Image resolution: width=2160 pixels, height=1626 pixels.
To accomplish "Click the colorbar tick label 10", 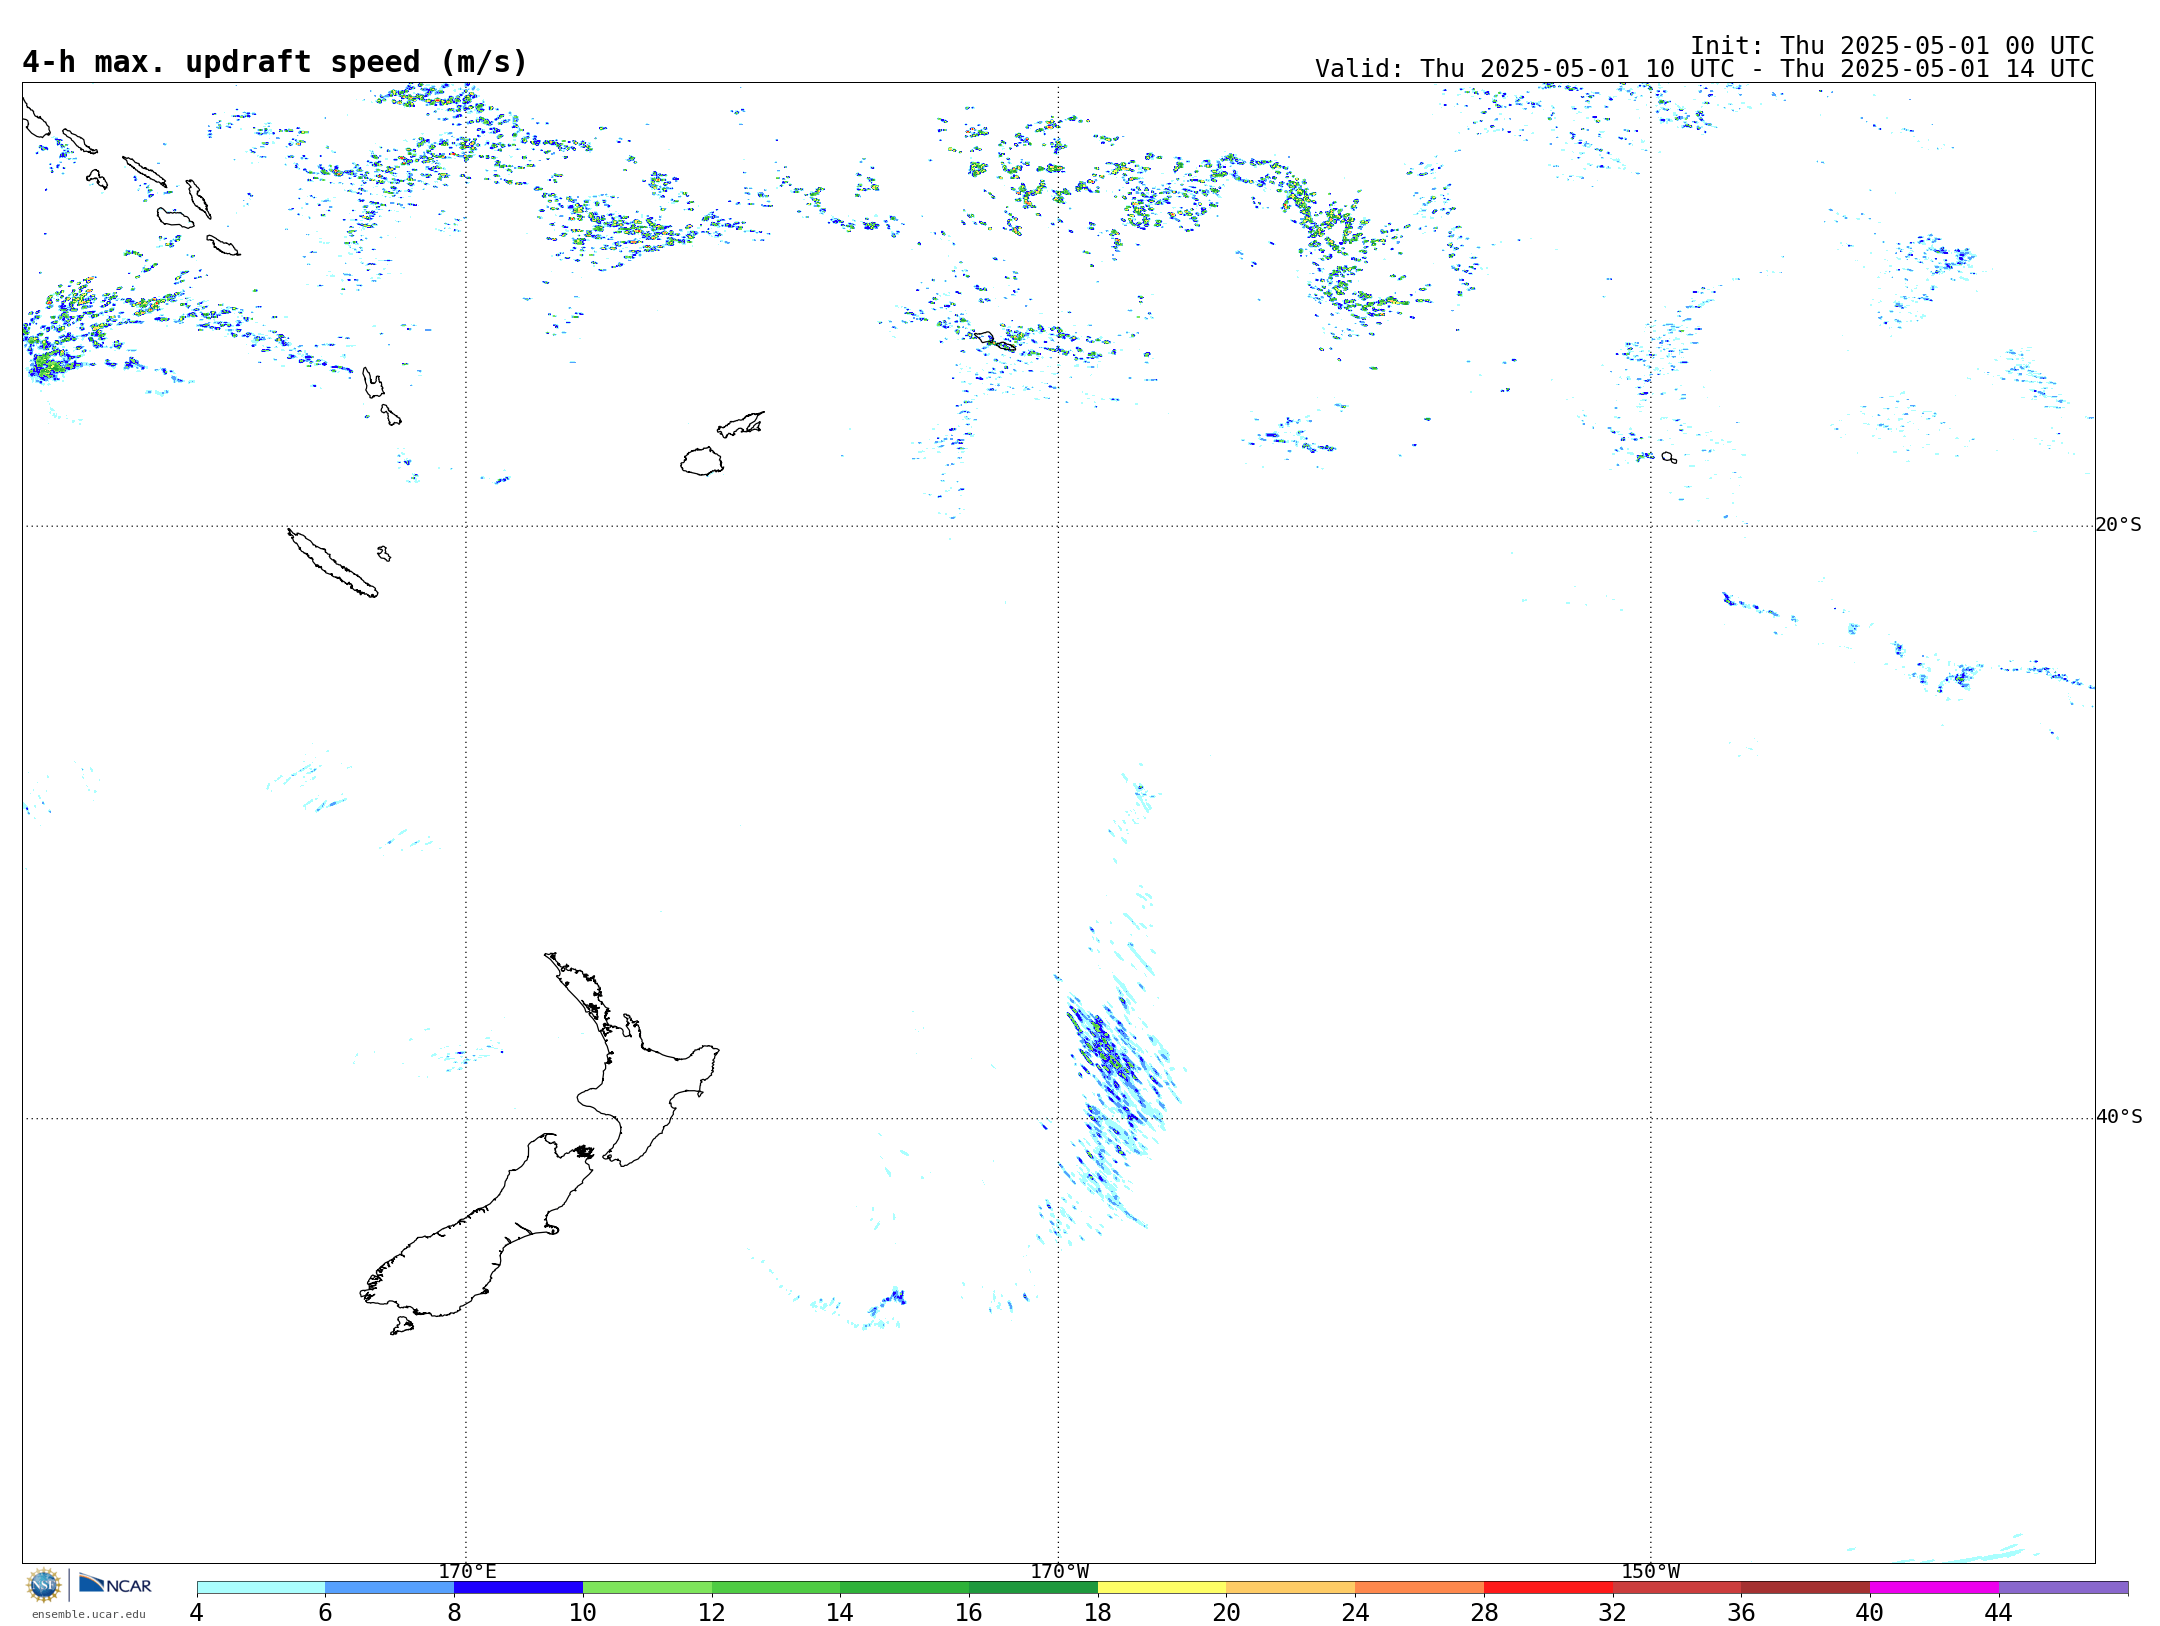I will pyautogui.click(x=583, y=1612).
